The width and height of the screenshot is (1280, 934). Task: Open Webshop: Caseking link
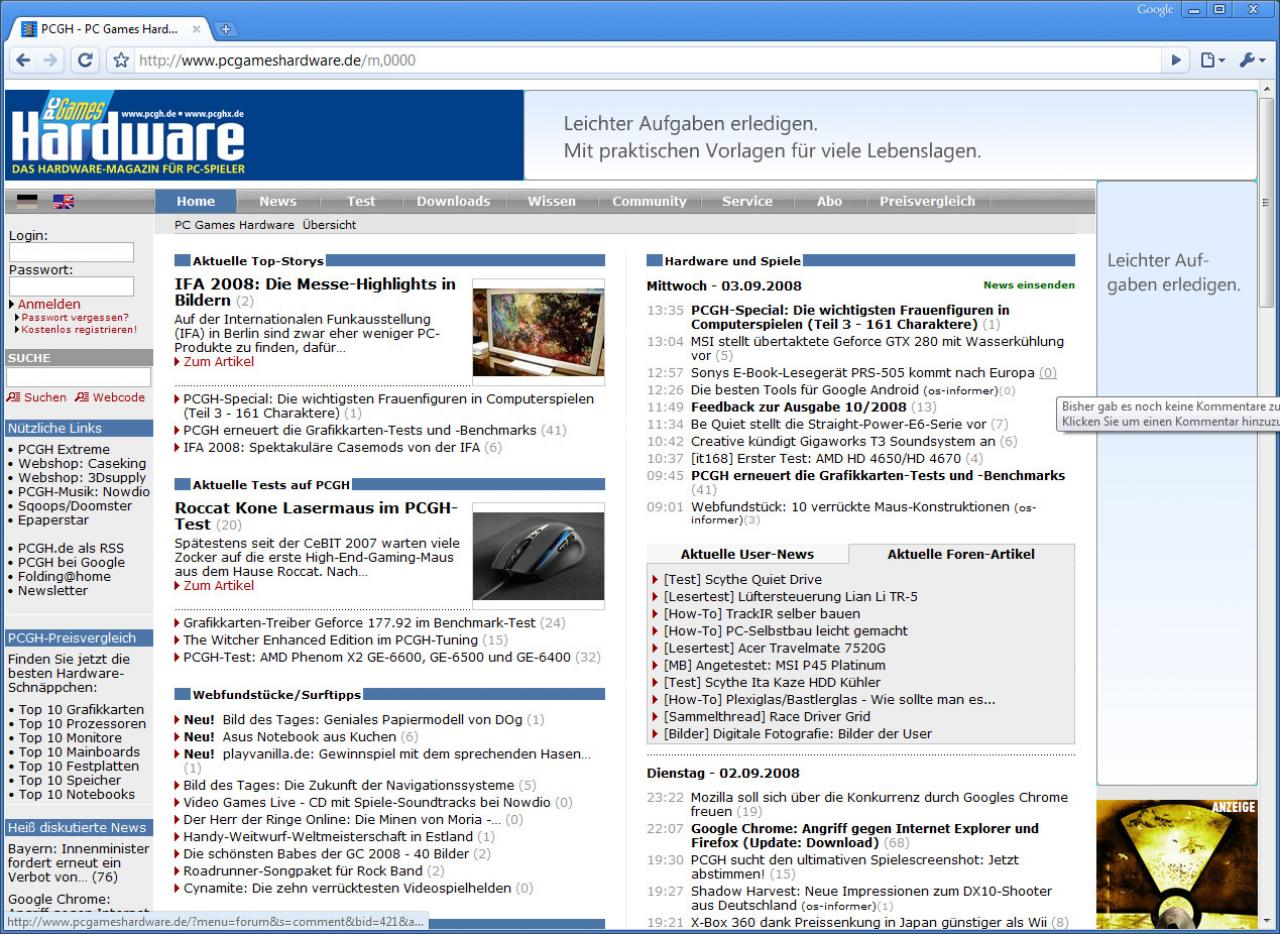[82, 463]
